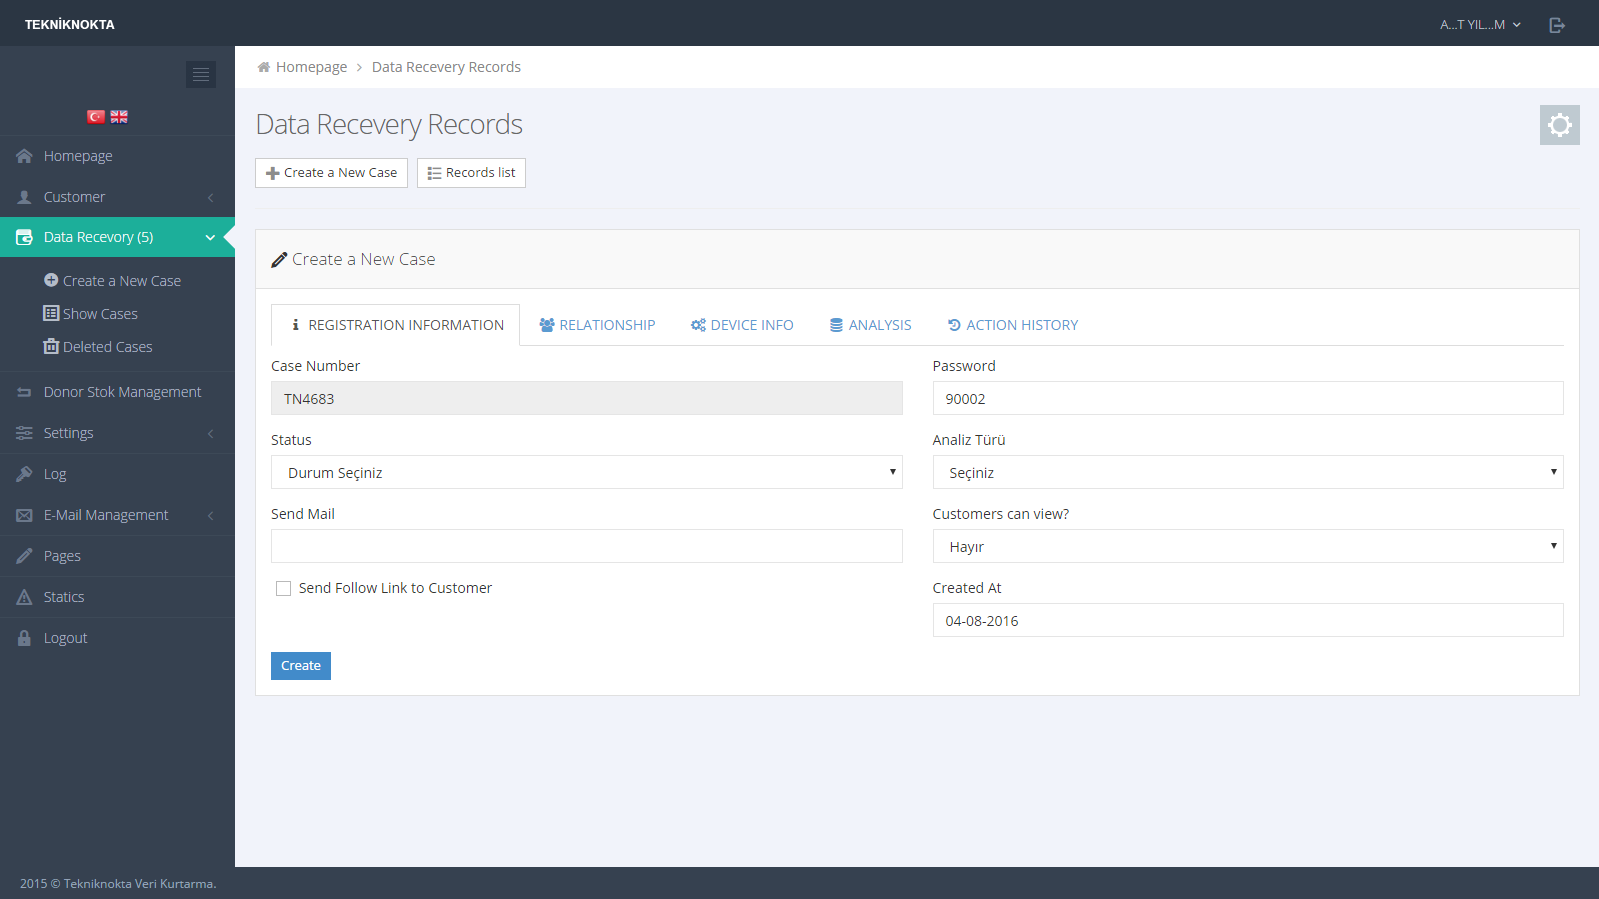Click the hamburger sidebar toggle icon

pos(201,75)
